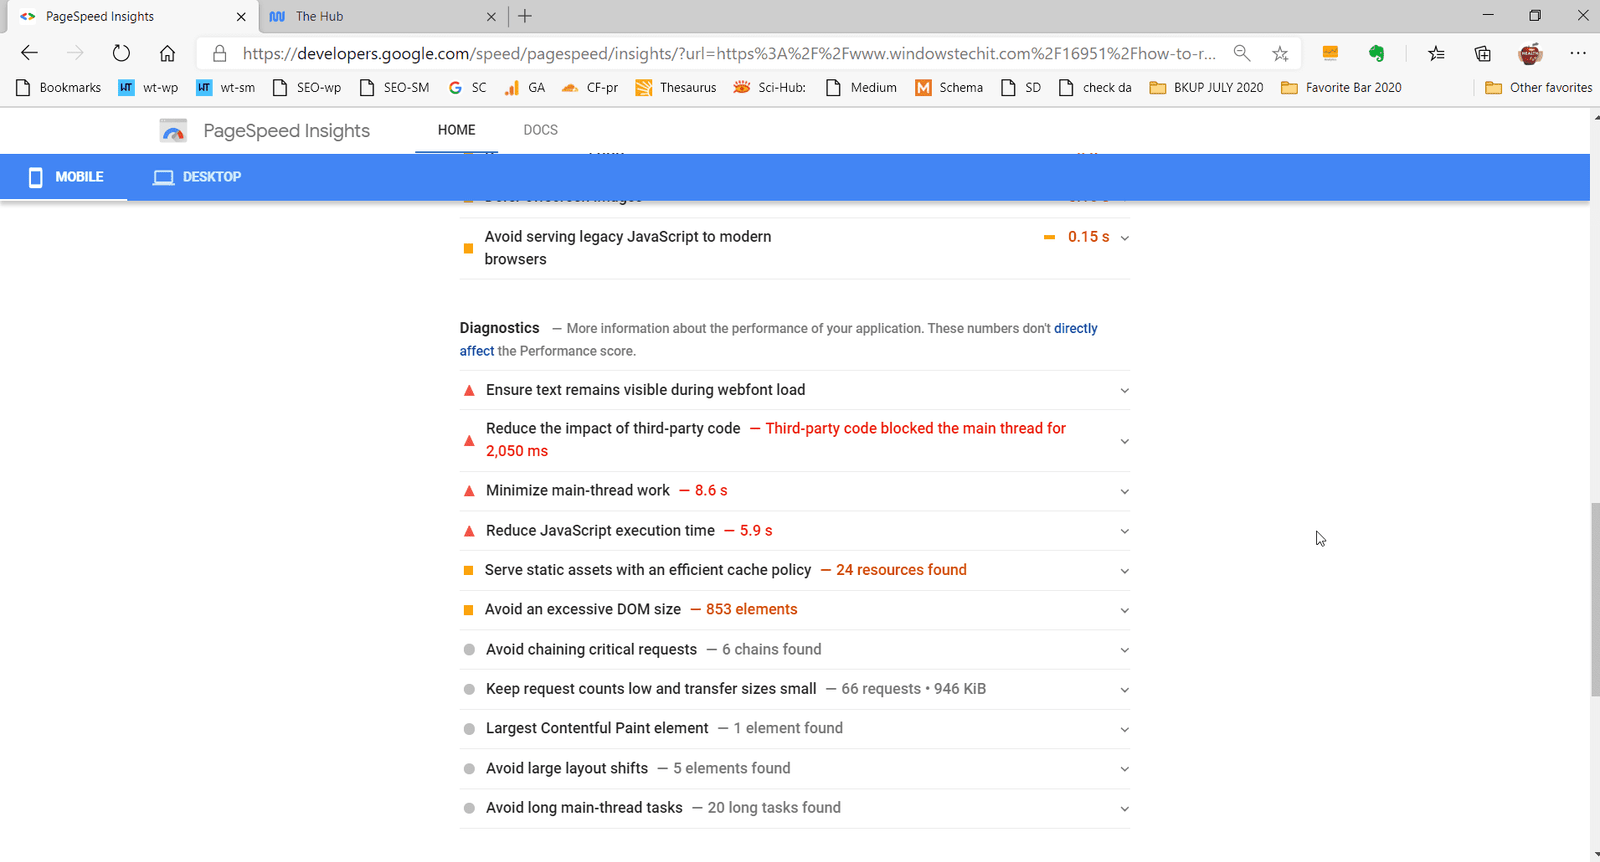Open the Sci-Hub bookmark
This screenshot has width=1600, height=862.
point(770,88)
